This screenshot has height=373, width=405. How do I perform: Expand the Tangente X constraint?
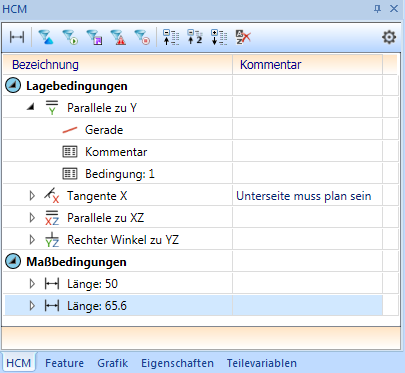coord(32,196)
